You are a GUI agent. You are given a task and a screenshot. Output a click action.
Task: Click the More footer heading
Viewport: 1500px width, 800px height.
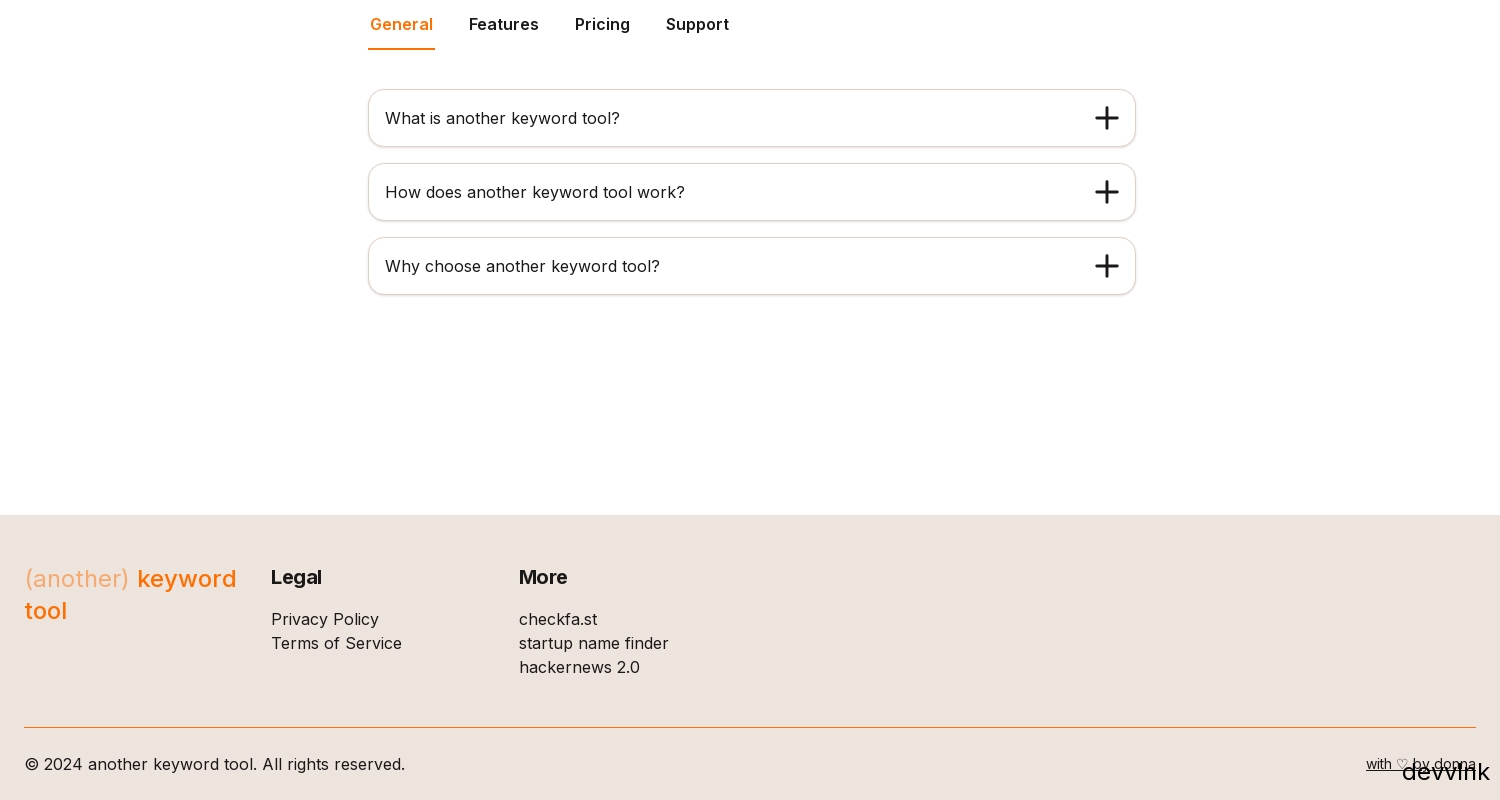pos(543,577)
